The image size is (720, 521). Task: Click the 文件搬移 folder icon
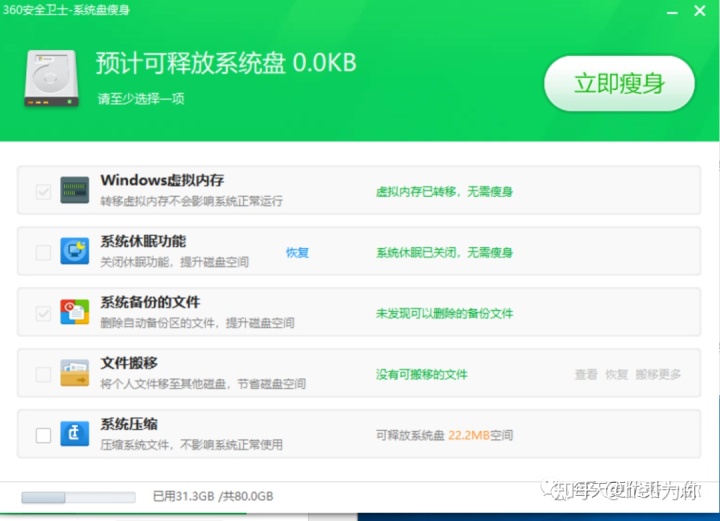[x=74, y=373]
